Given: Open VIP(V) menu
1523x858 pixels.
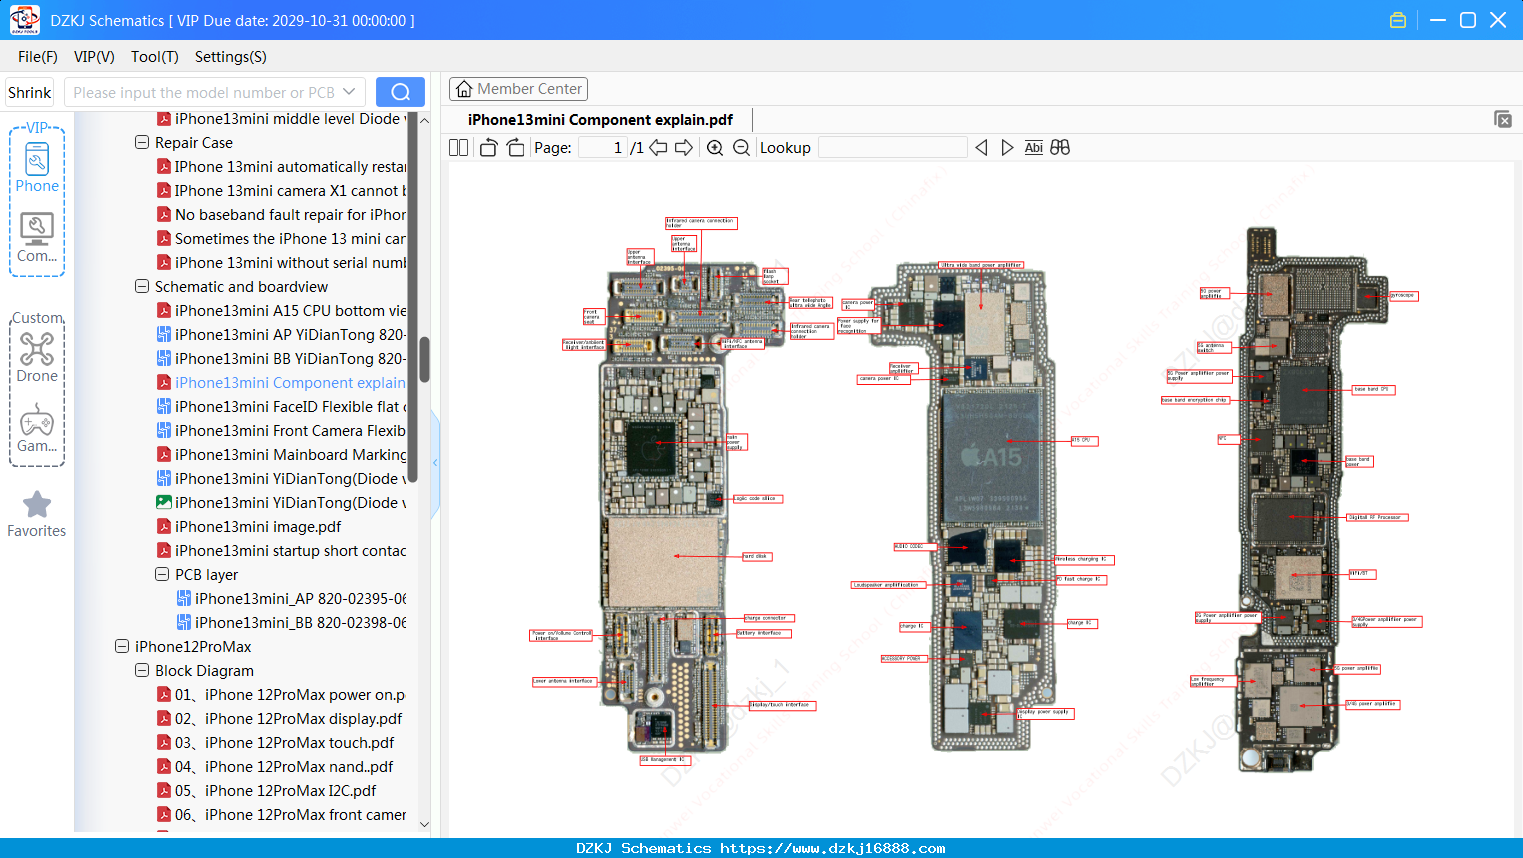Looking at the screenshot, I should pyautogui.click(x=94, y=57).
